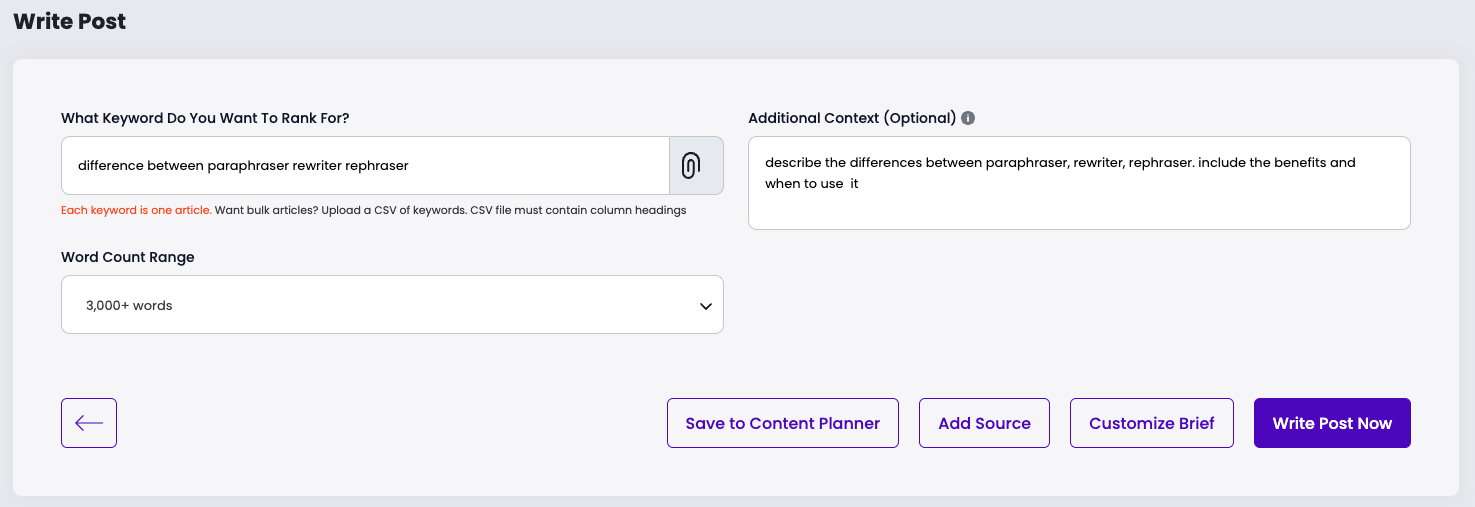Place cursor after the word 'rephraser' in keyword field
This screenshot has height=507, width=1475.
(411, 166)
